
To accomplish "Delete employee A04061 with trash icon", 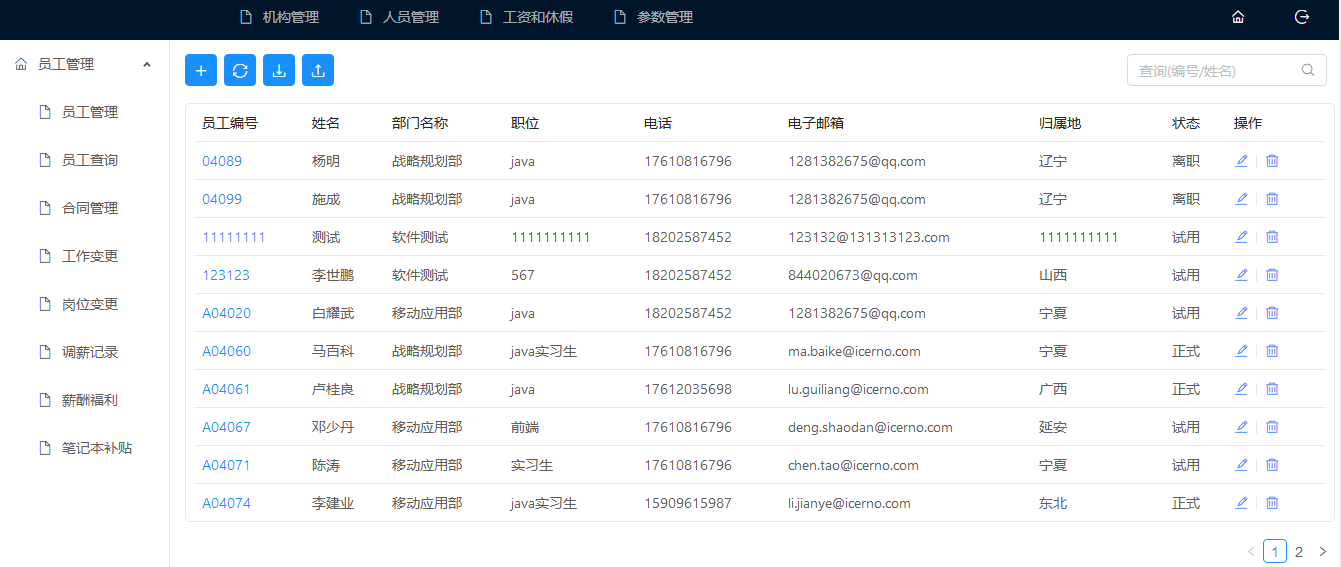I will coord(1272,388).
